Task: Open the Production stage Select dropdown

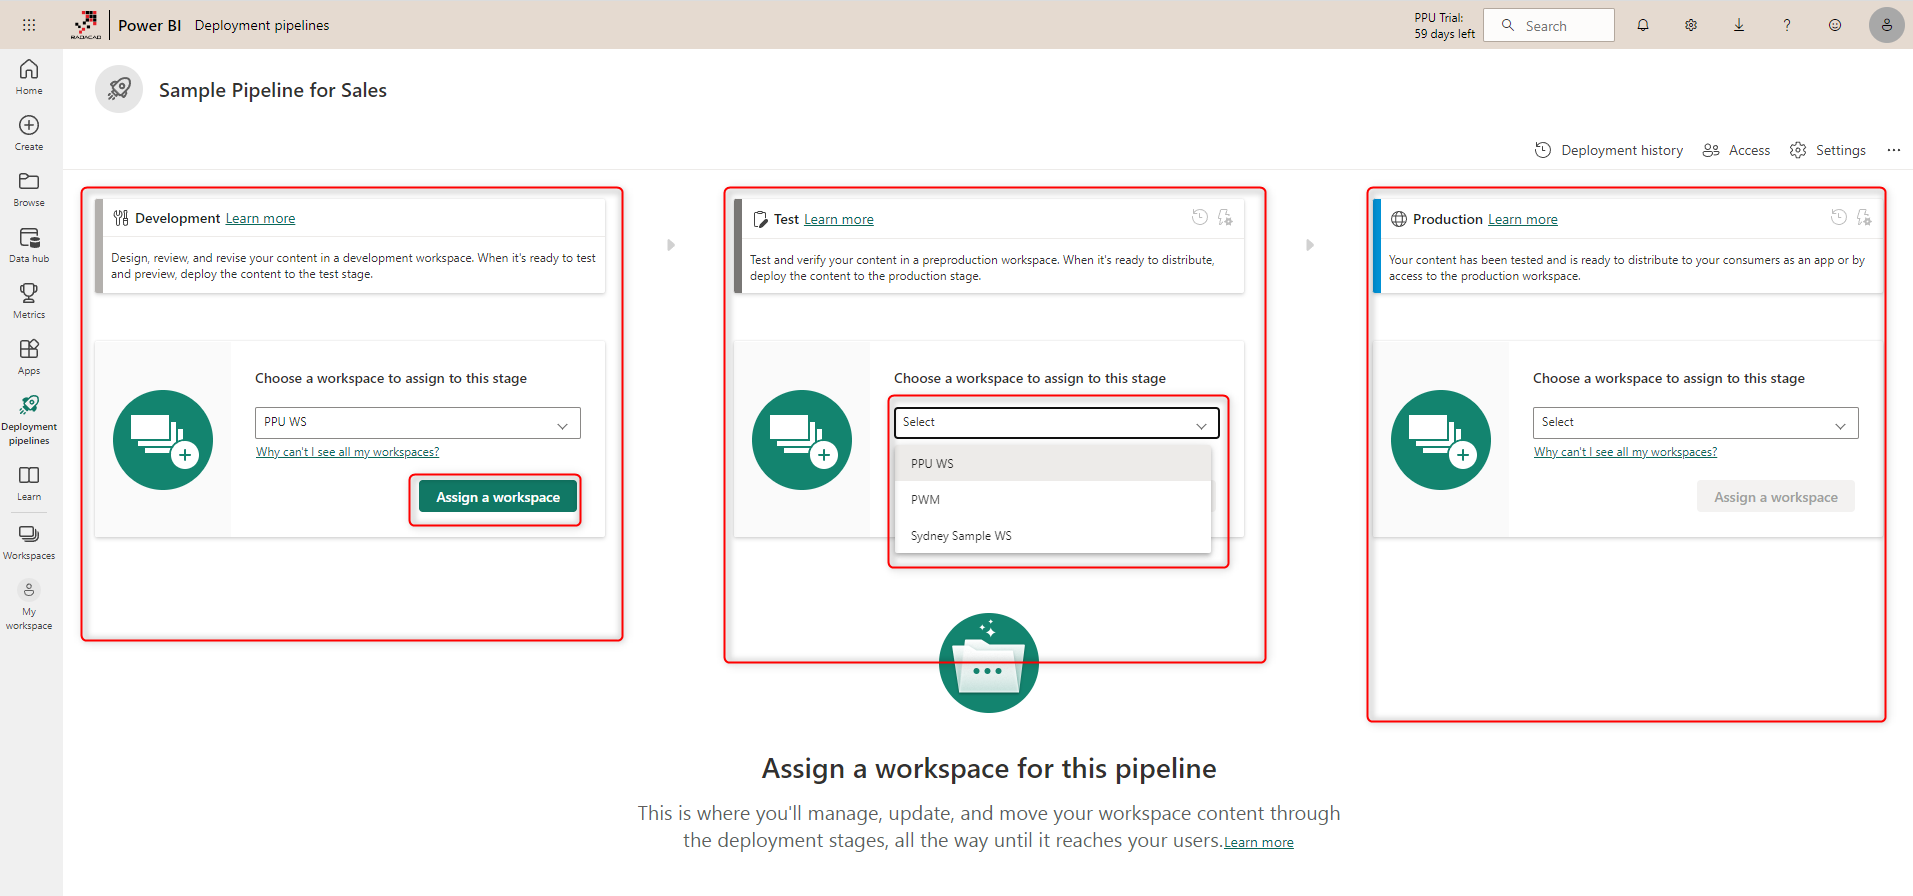Action: coord(1695,423)
